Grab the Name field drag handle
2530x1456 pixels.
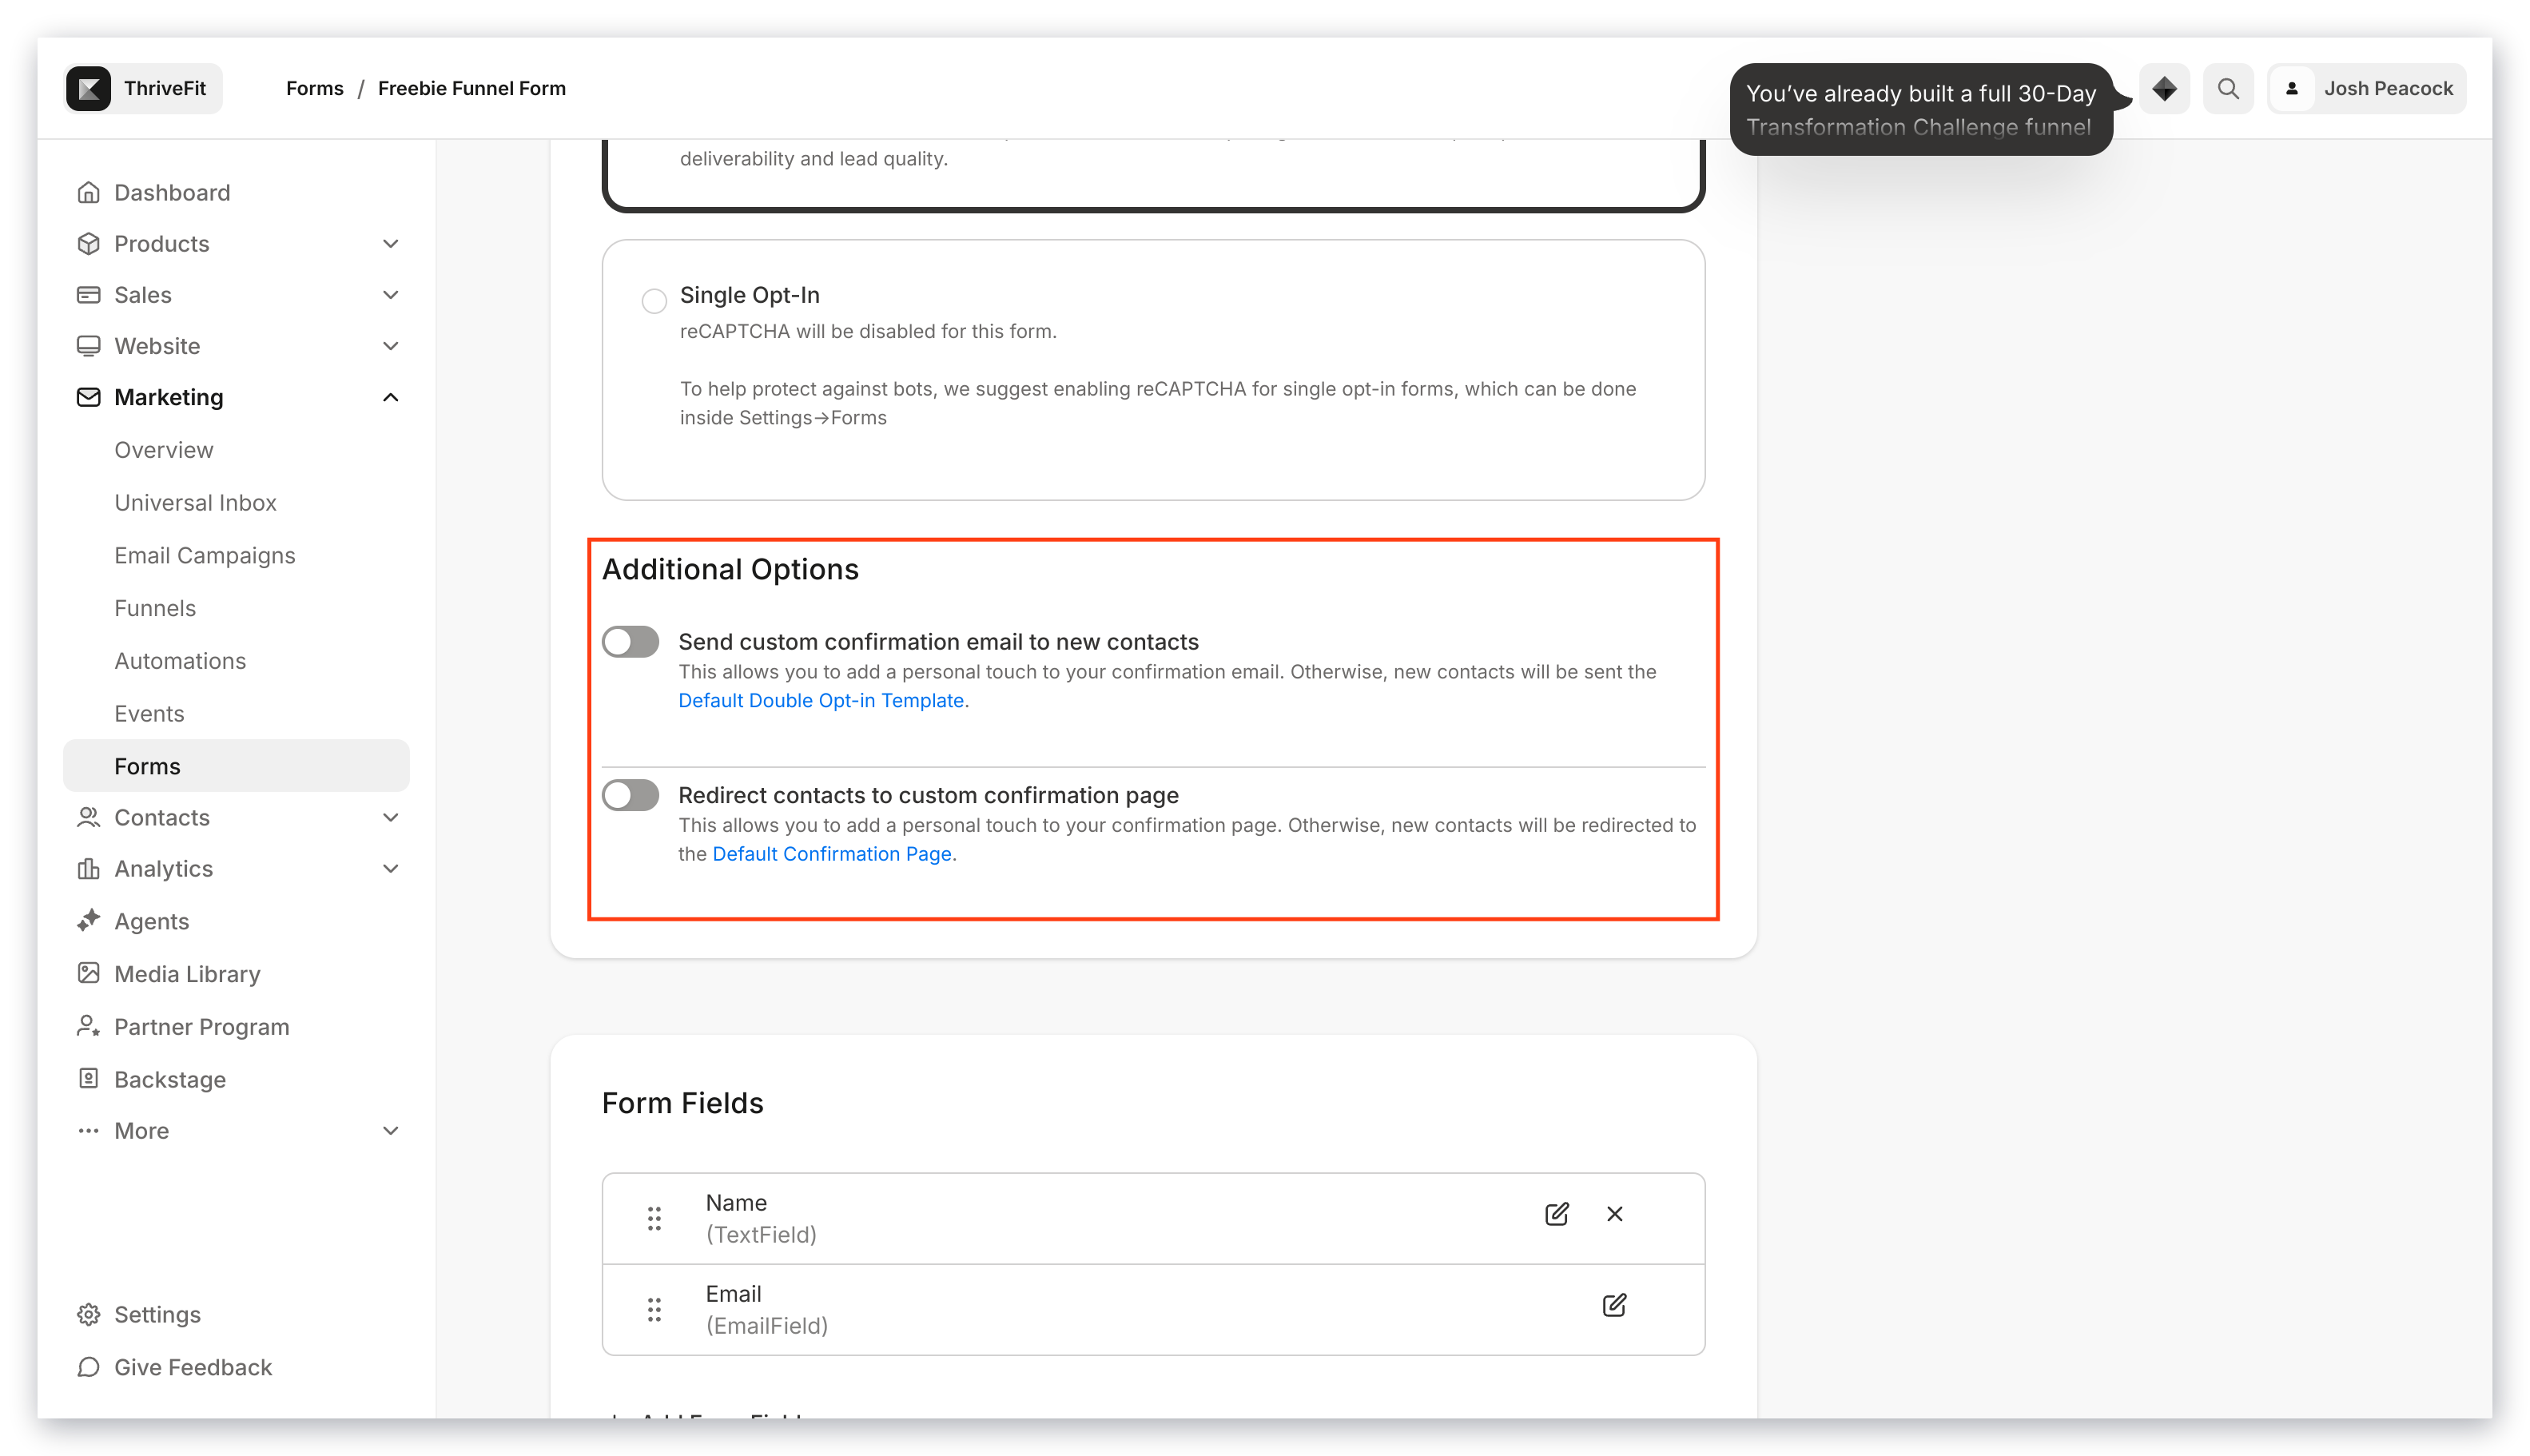pos(654,1218)
